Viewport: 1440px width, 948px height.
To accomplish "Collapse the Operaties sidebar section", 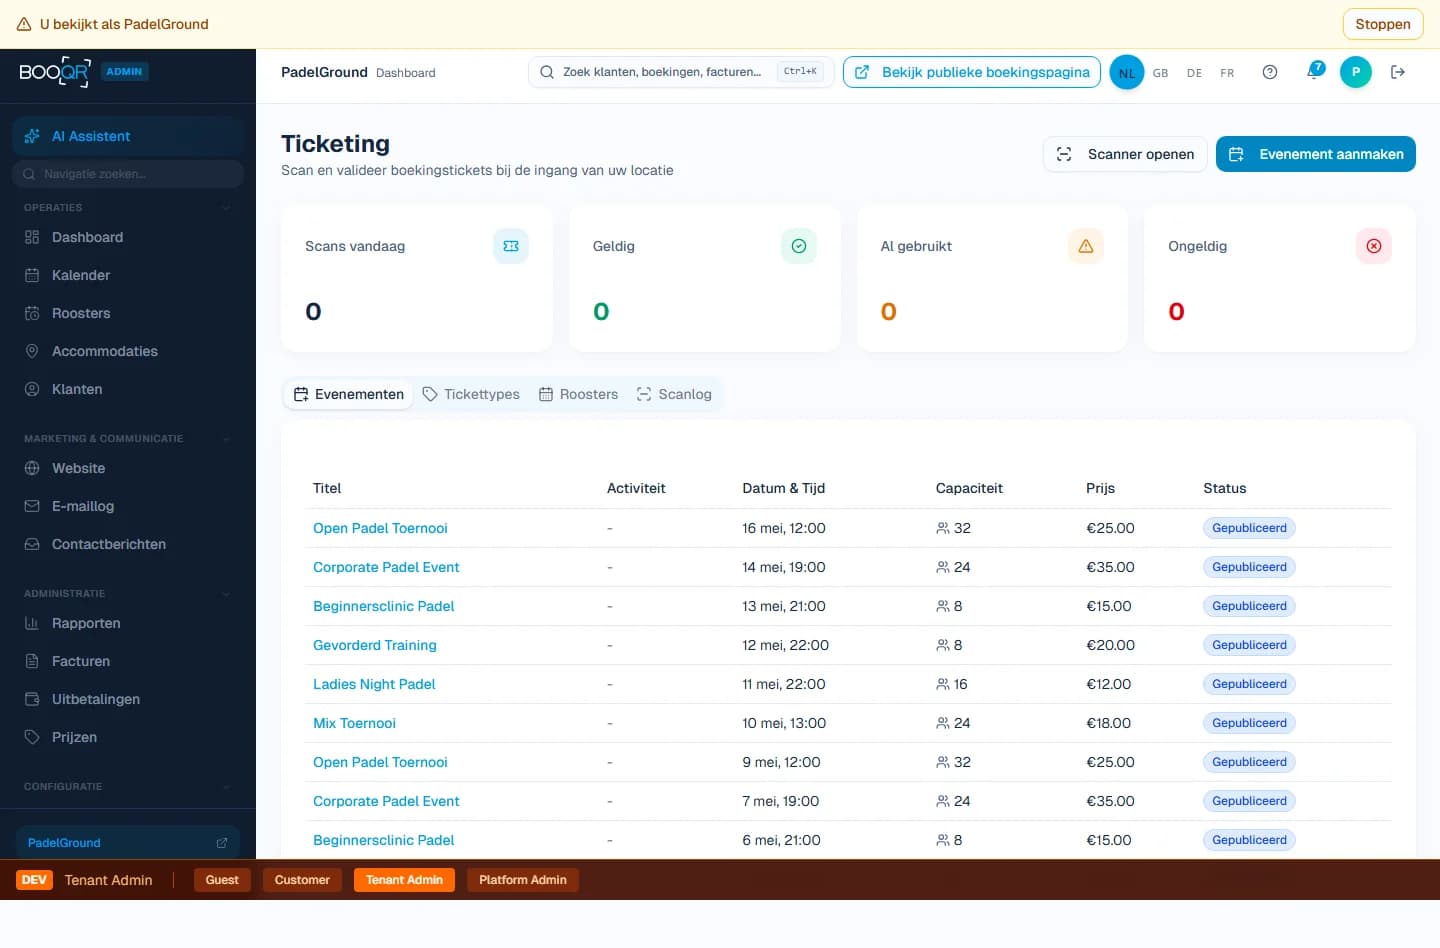I will click(226, 208).
